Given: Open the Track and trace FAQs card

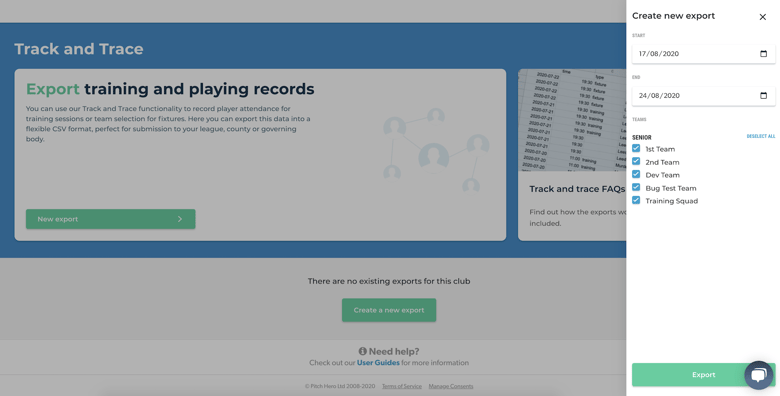Looking at the screenshot, I should (x=572, y=155).
